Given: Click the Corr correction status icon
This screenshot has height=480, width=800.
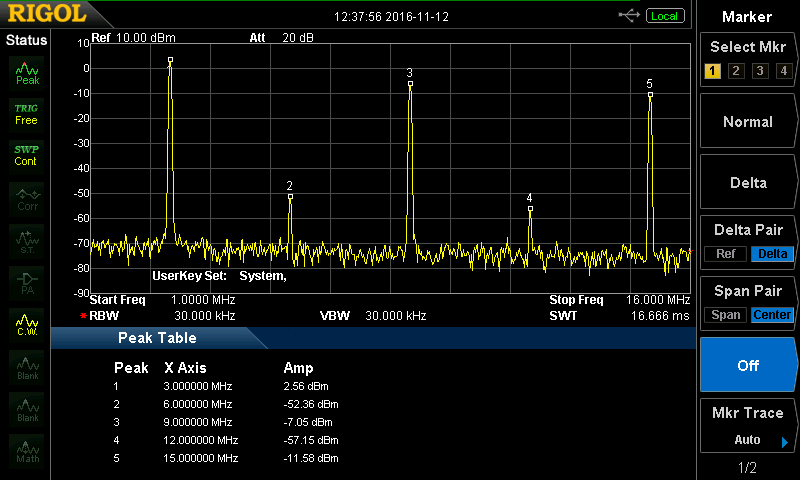Looking at the screenshot, I should 27,198.
